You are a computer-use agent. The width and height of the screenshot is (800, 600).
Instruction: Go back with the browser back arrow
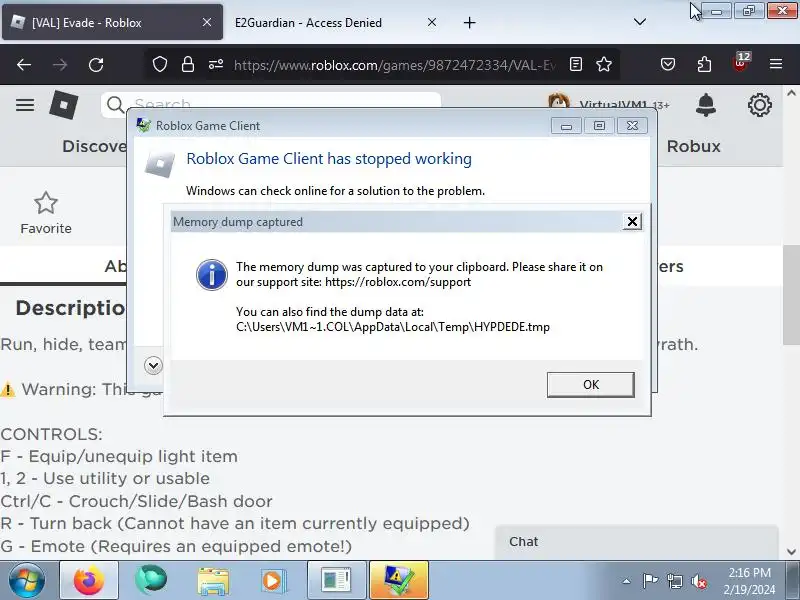(x=24, y=64)
